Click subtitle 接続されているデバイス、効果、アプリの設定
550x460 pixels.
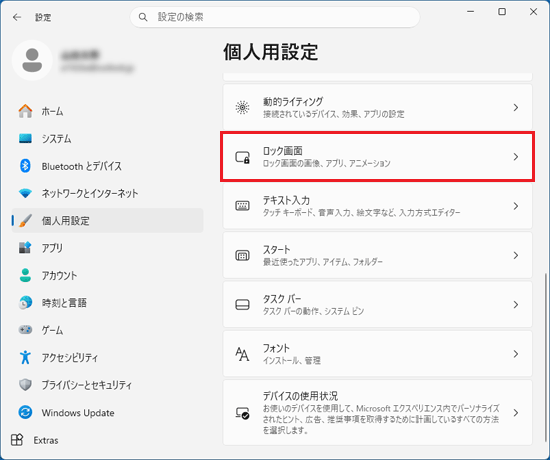(x=334, y=114)
